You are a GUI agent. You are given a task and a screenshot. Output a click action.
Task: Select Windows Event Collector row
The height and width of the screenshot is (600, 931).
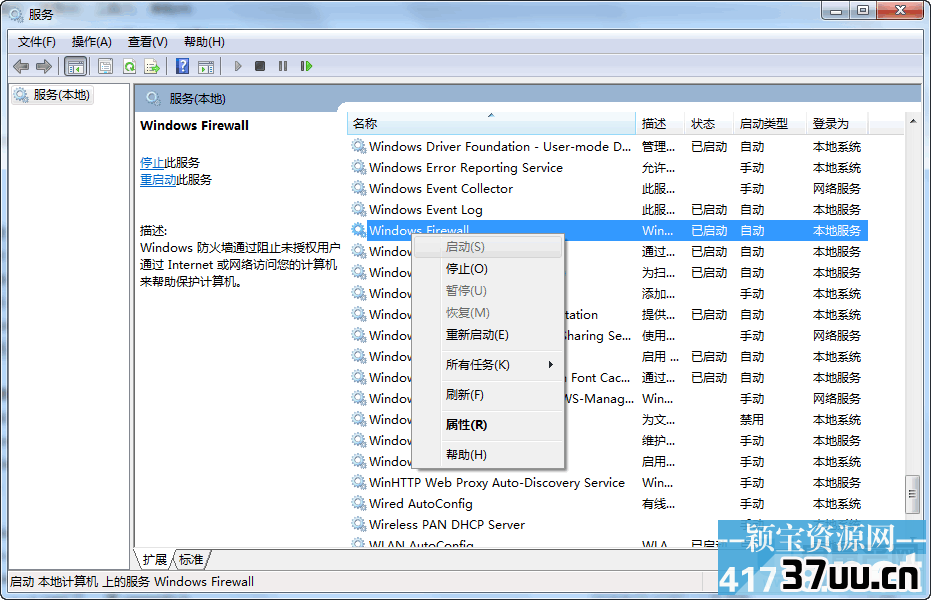[x=608, y=188]
